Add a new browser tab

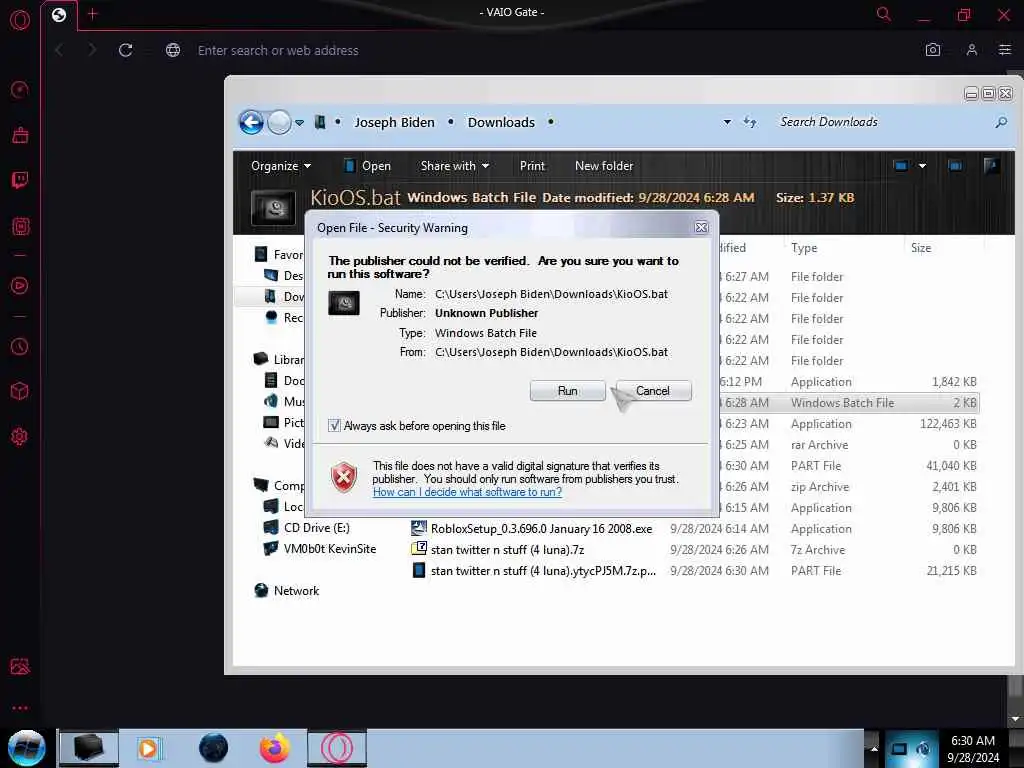[92, 14]
